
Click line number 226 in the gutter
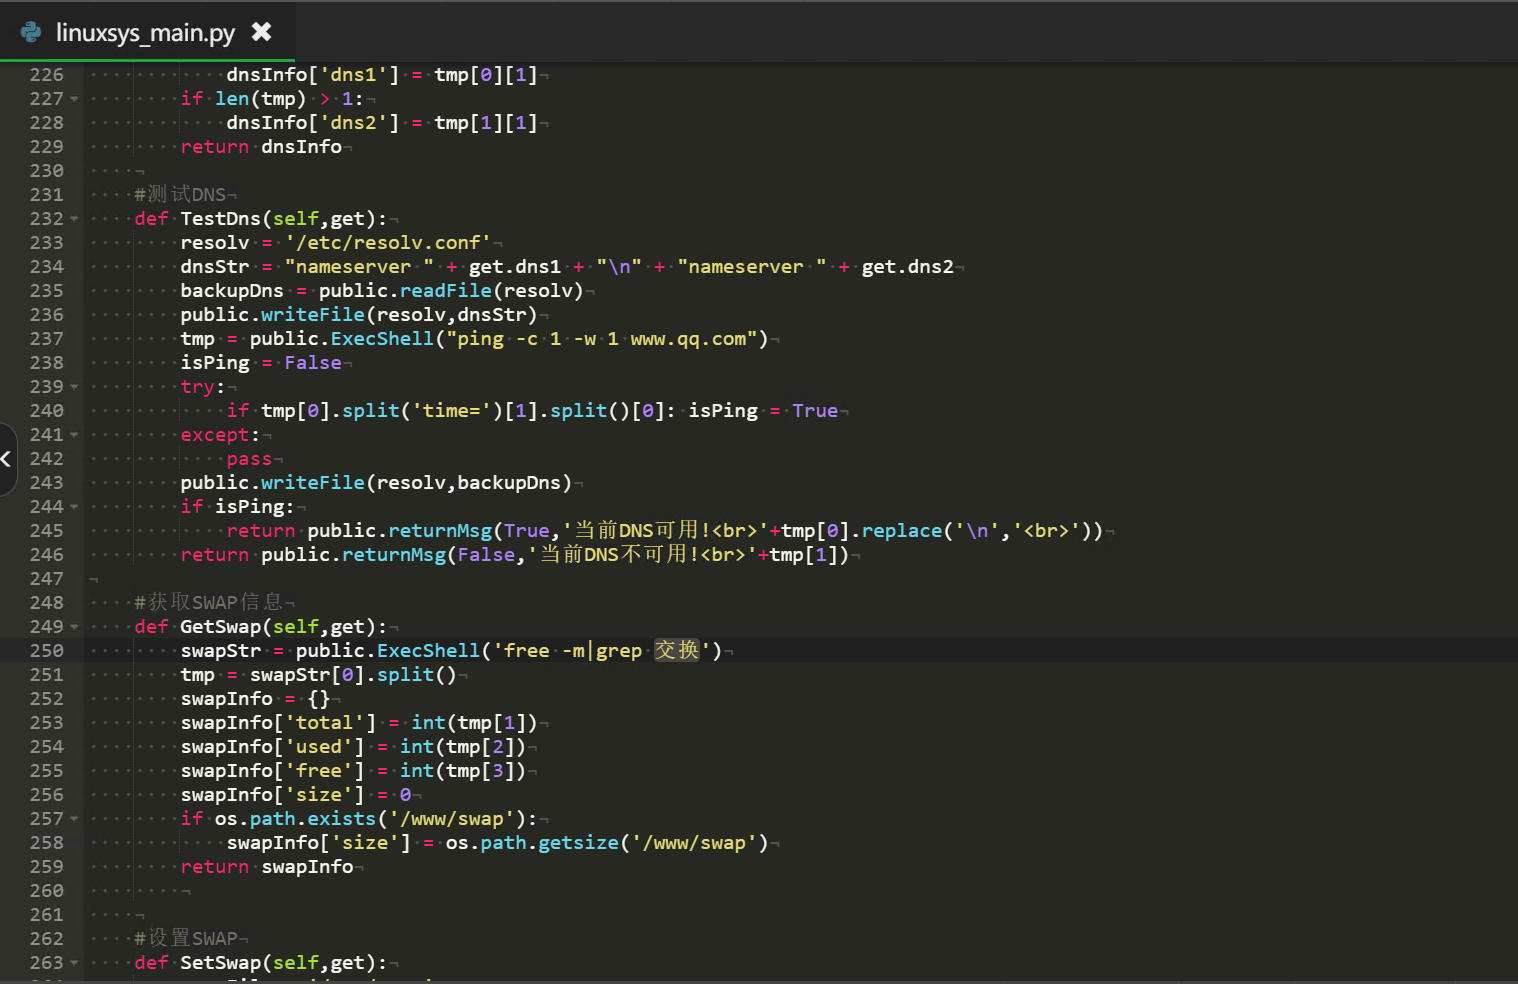coord(46,75)
